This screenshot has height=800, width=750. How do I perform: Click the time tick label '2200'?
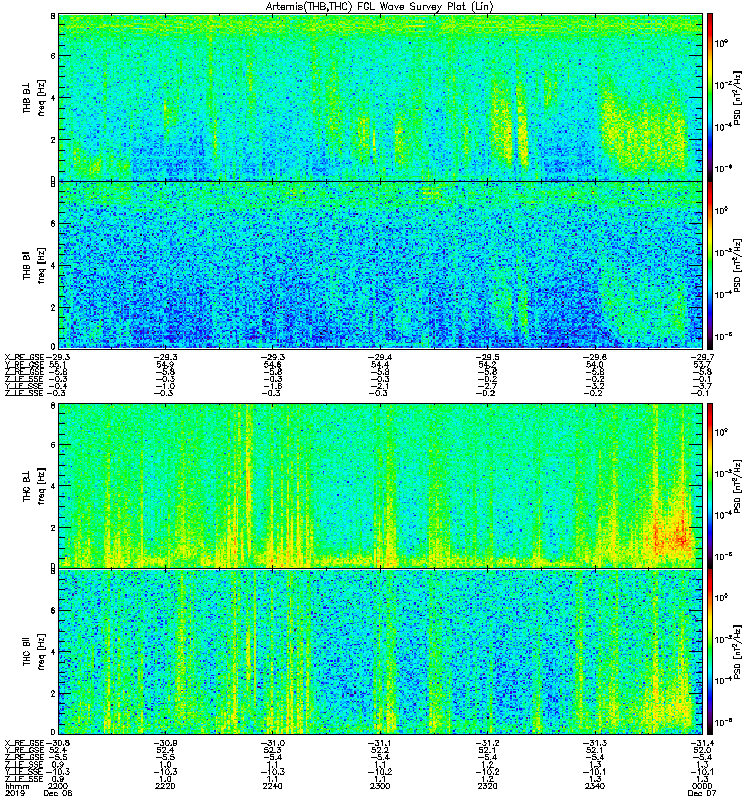(x=57, y=786)
